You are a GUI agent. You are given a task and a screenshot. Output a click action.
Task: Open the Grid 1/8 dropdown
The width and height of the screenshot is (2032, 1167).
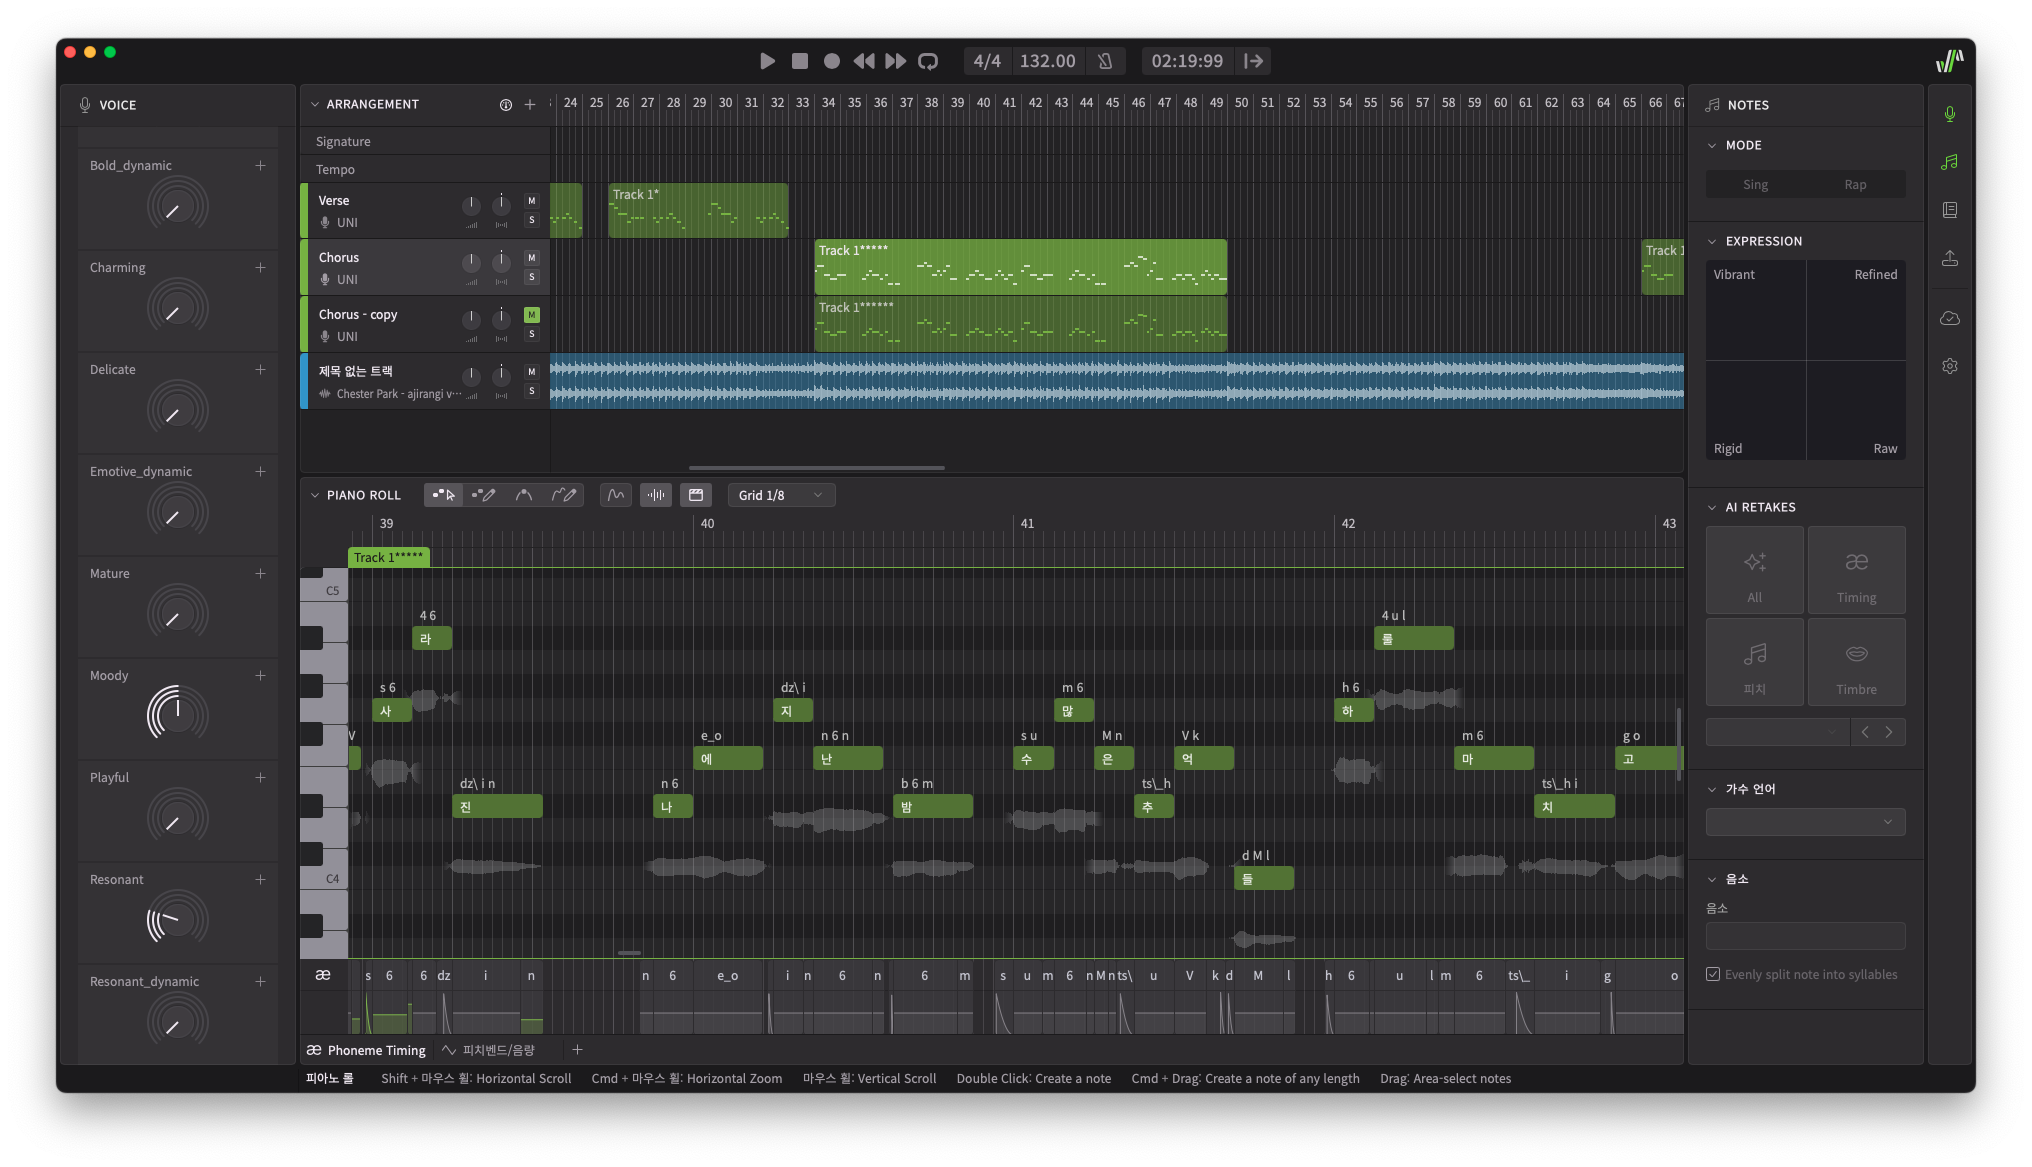pyautogui.click(x=781, y=495)
